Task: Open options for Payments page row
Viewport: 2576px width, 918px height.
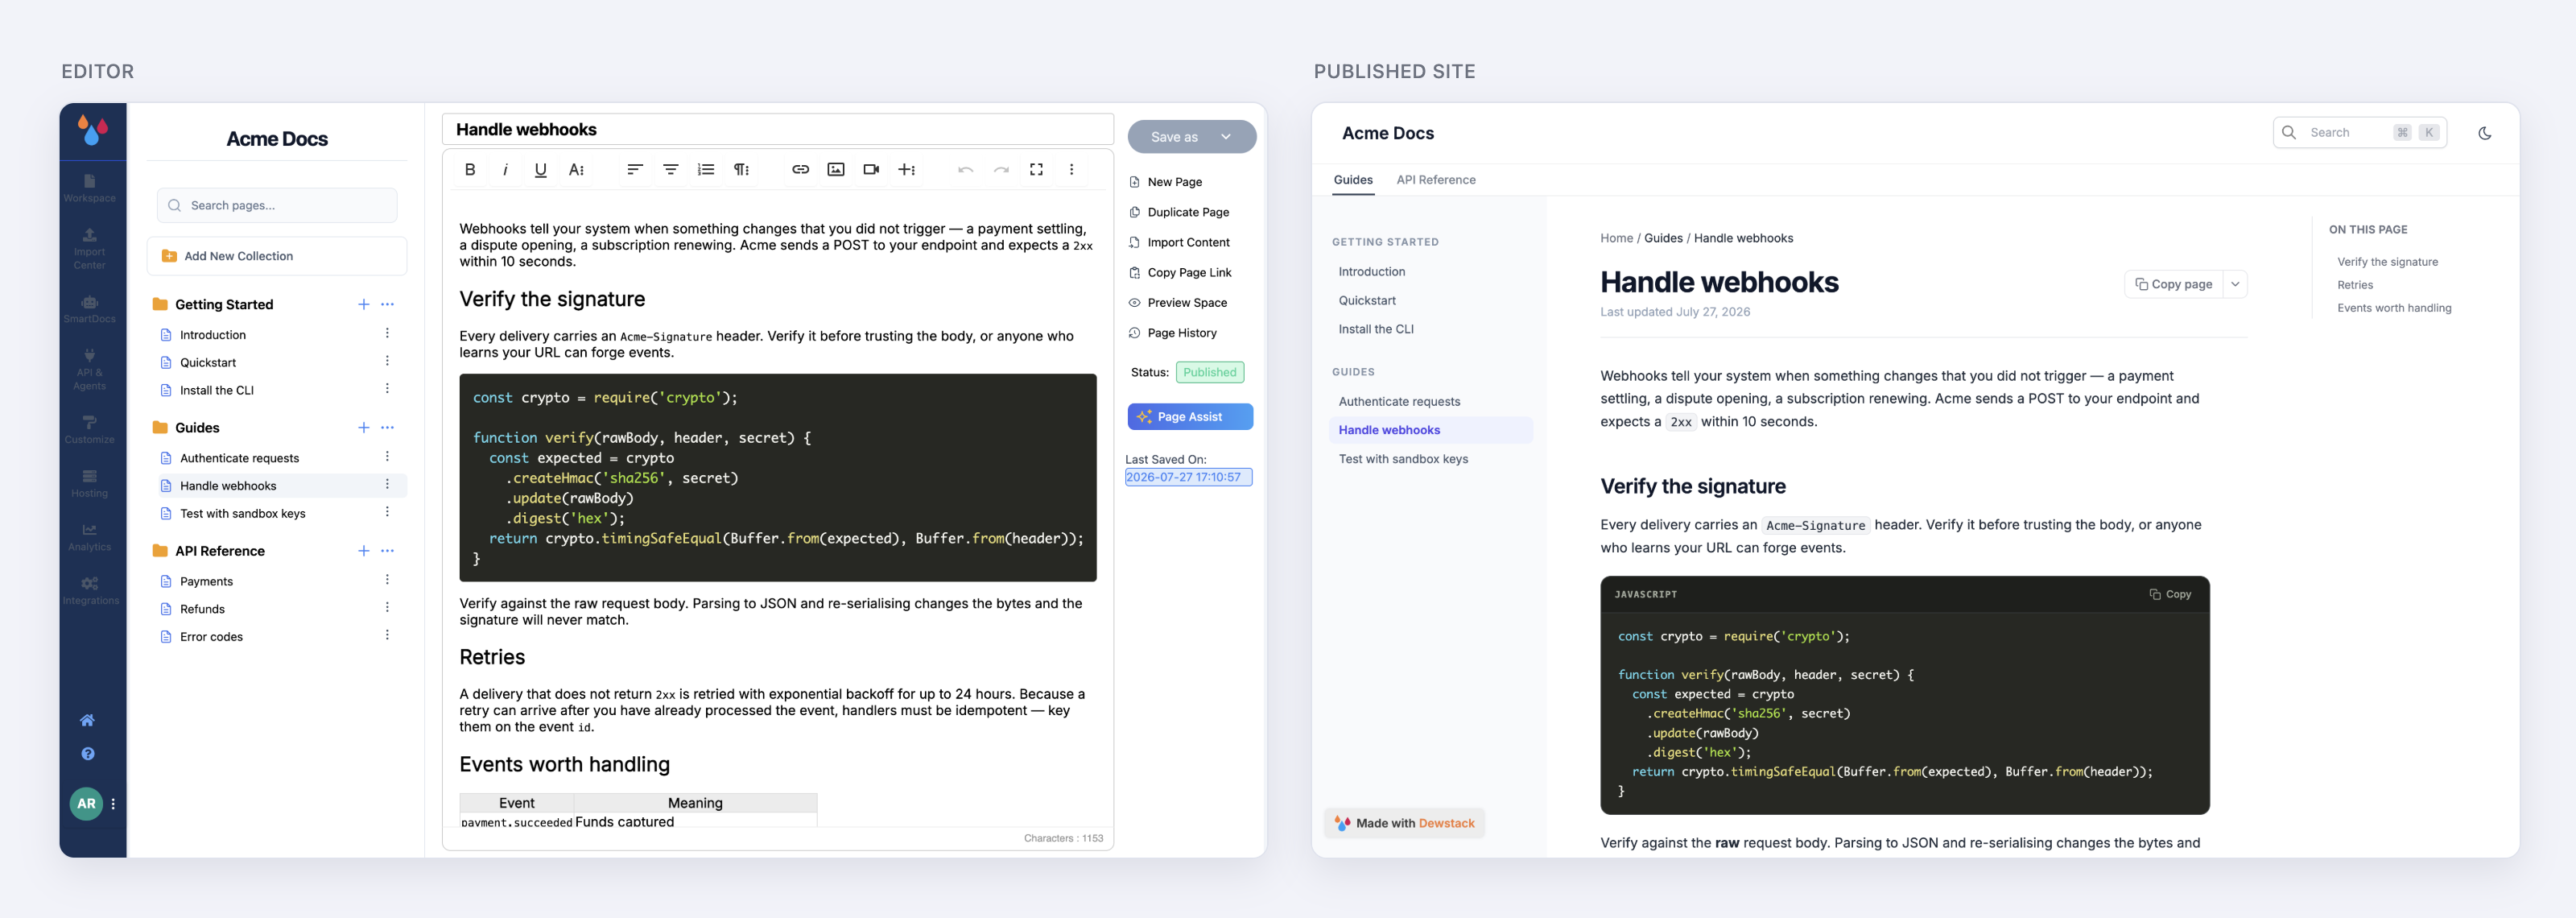Action: pyautogui.click(x=387, y=580)
